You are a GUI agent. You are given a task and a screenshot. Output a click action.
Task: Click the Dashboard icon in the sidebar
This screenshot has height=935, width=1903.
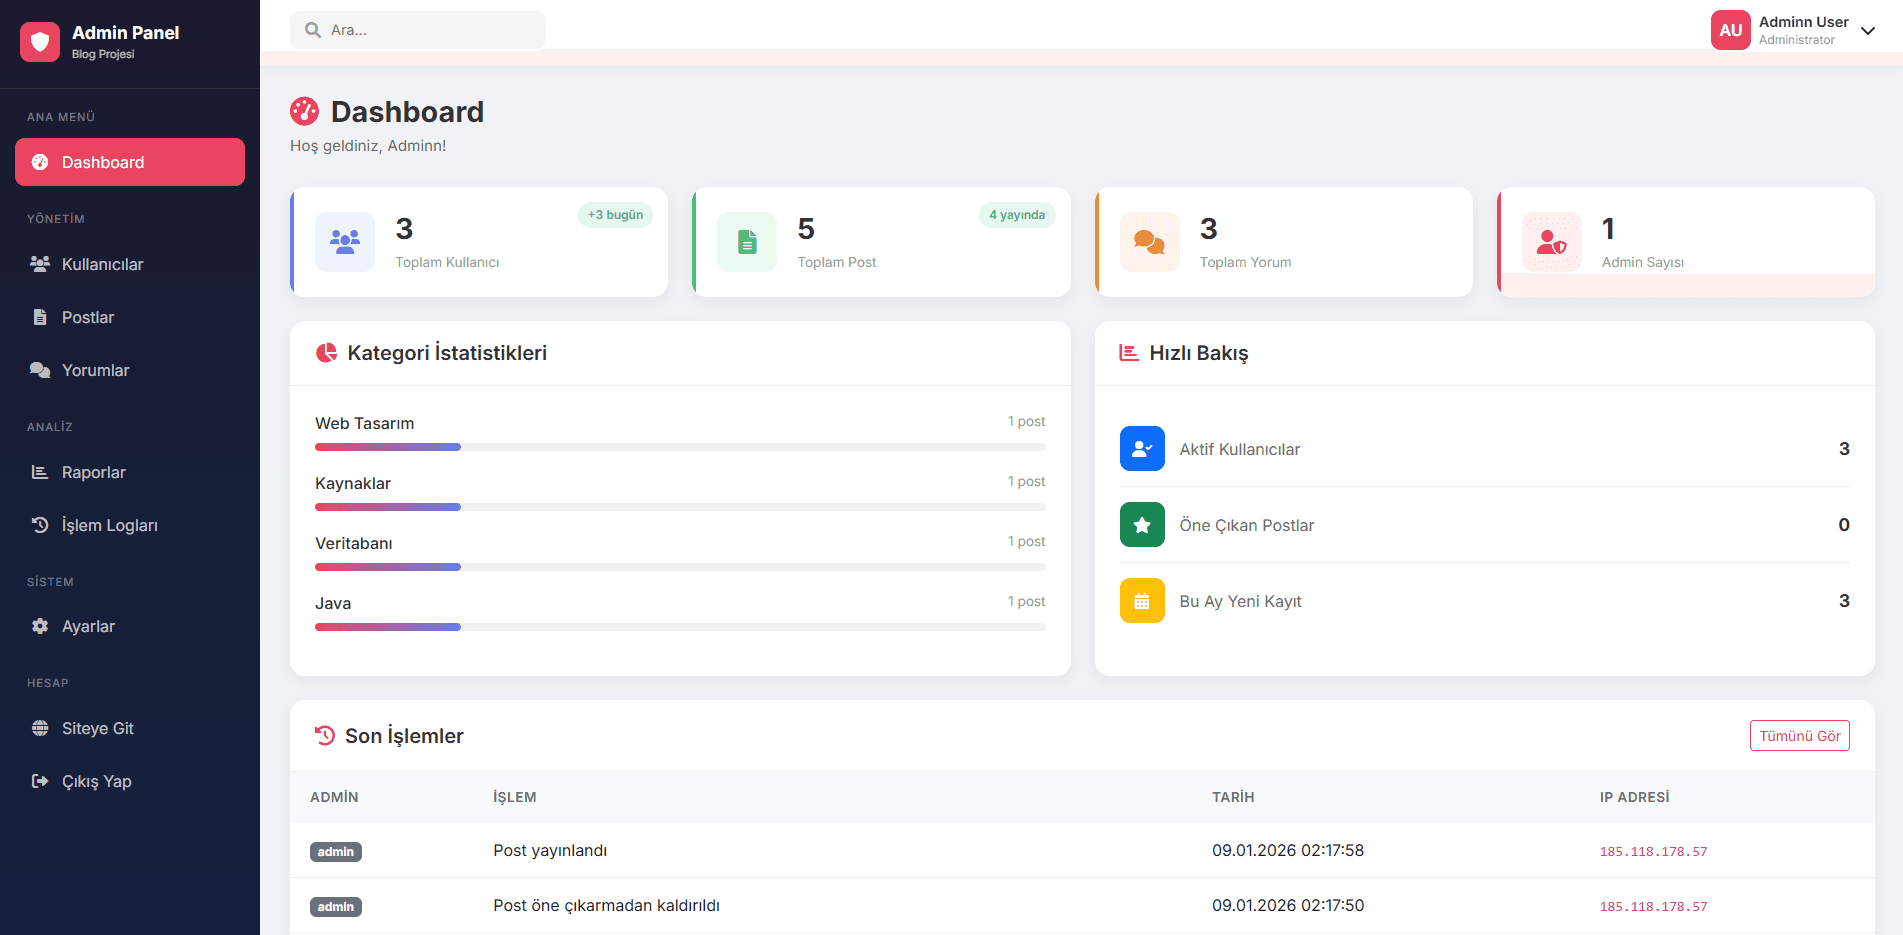coord(40,161)
